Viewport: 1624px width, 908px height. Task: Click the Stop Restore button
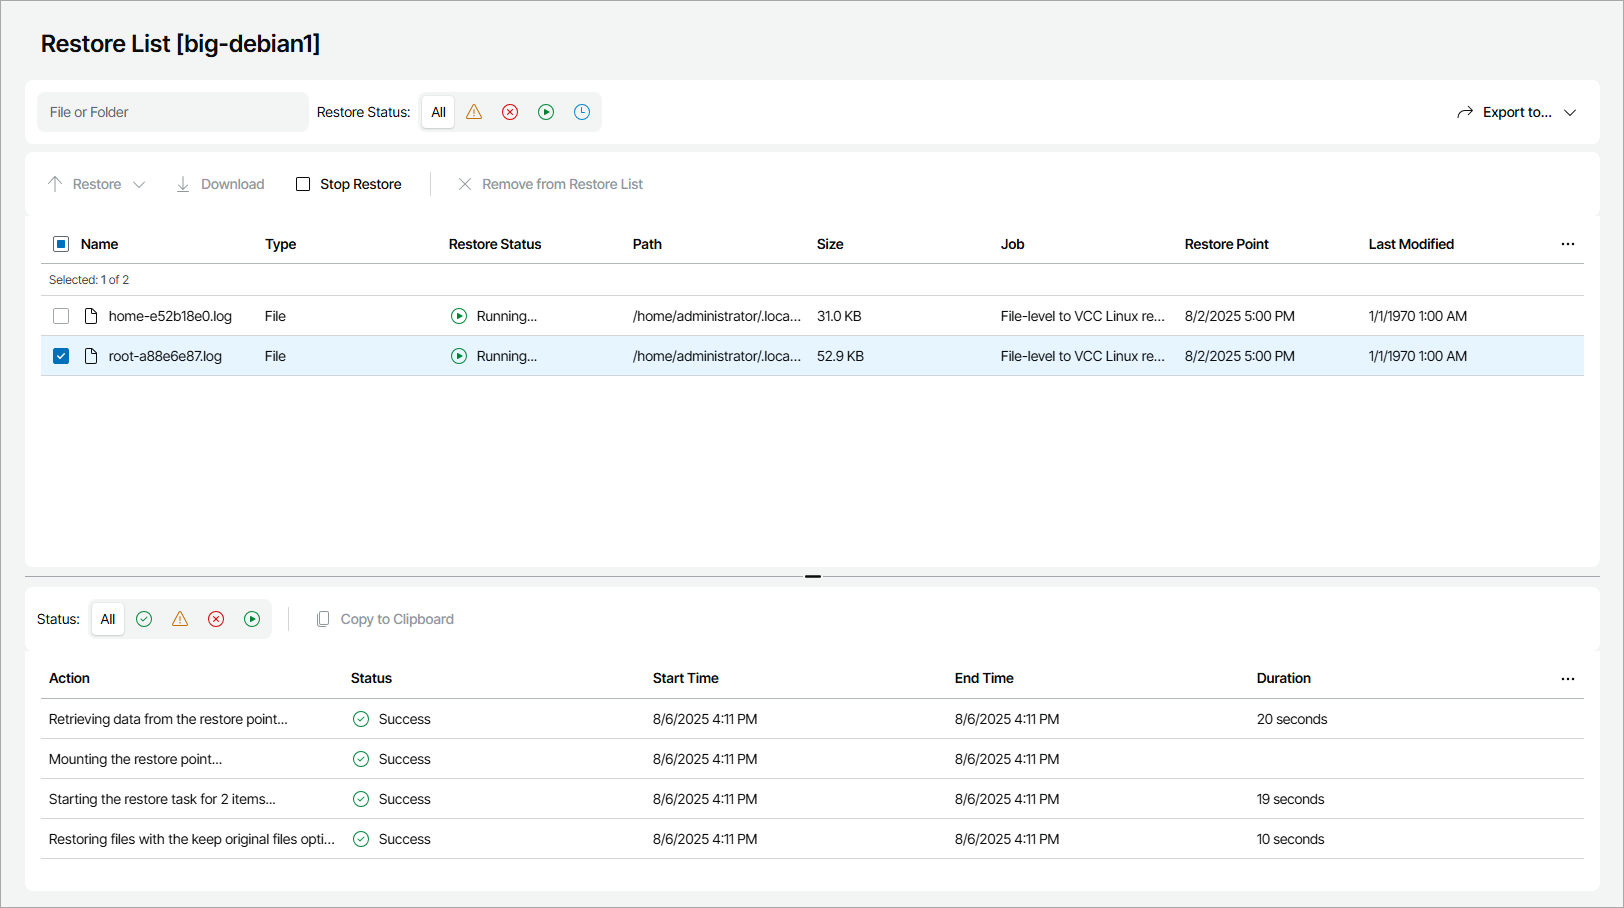(349, 184)
